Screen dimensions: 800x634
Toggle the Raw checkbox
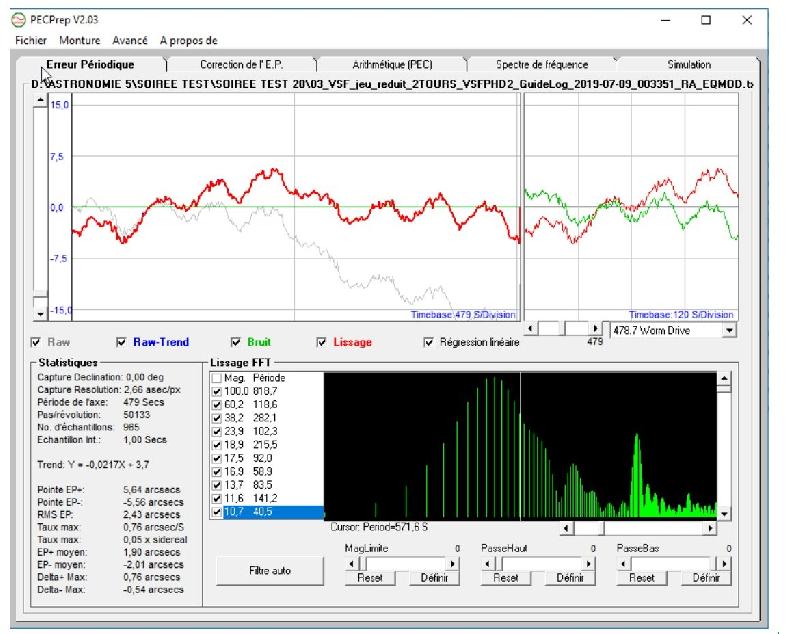click(x=36, y=342)
